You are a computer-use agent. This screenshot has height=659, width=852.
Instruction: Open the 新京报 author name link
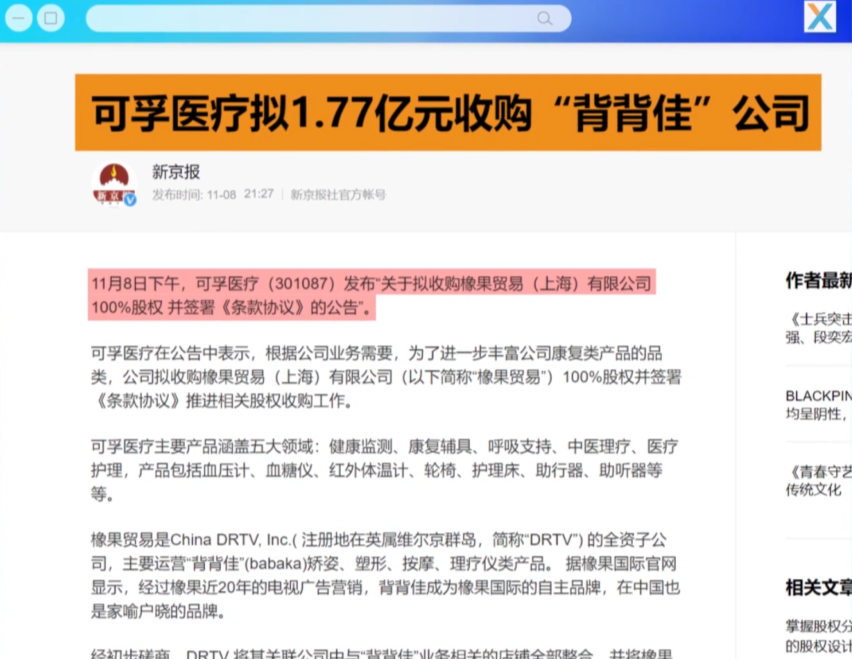(x=176, y=171)
